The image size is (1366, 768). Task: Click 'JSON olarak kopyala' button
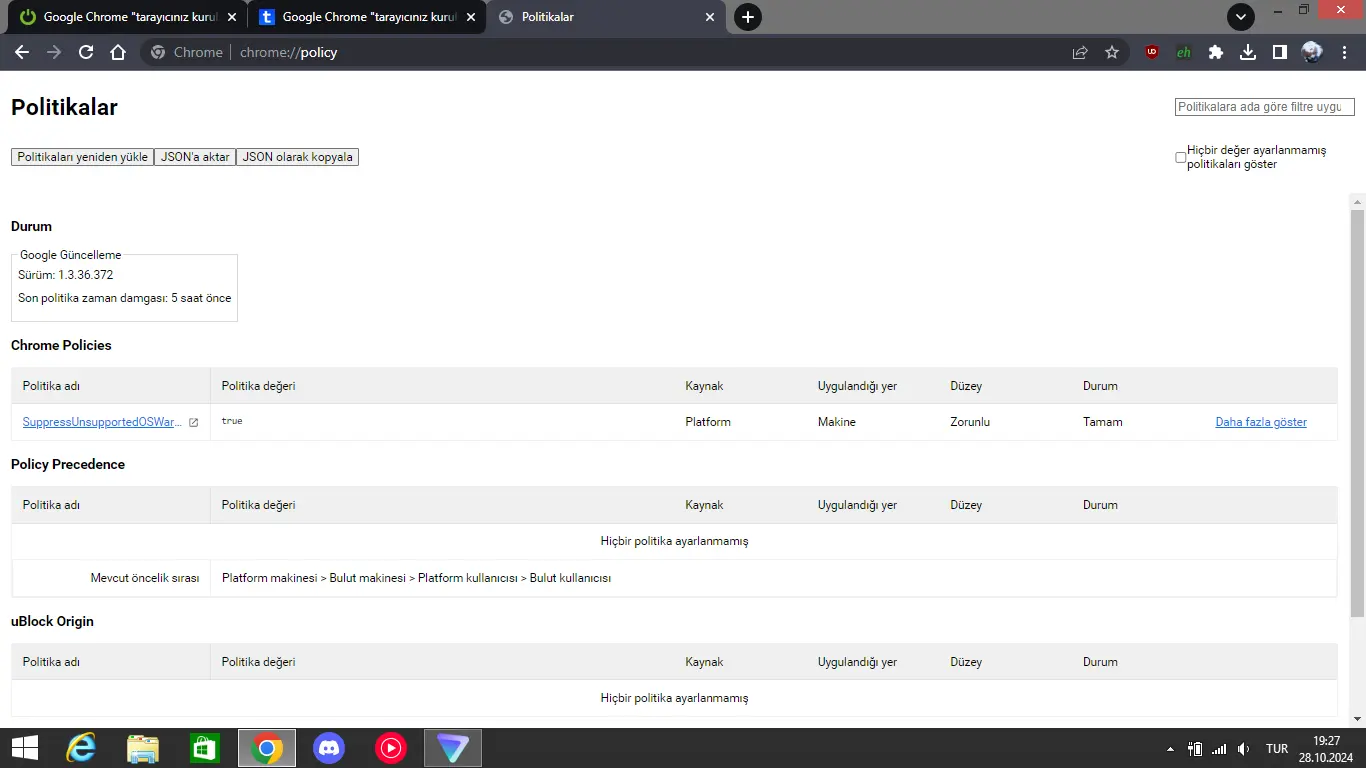coord(297,157)
